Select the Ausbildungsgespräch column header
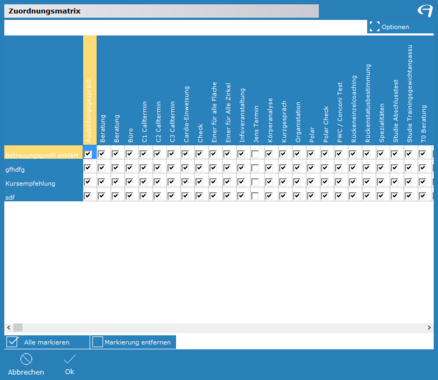Viewport: 438px width, 380px height. coord(90,90)
